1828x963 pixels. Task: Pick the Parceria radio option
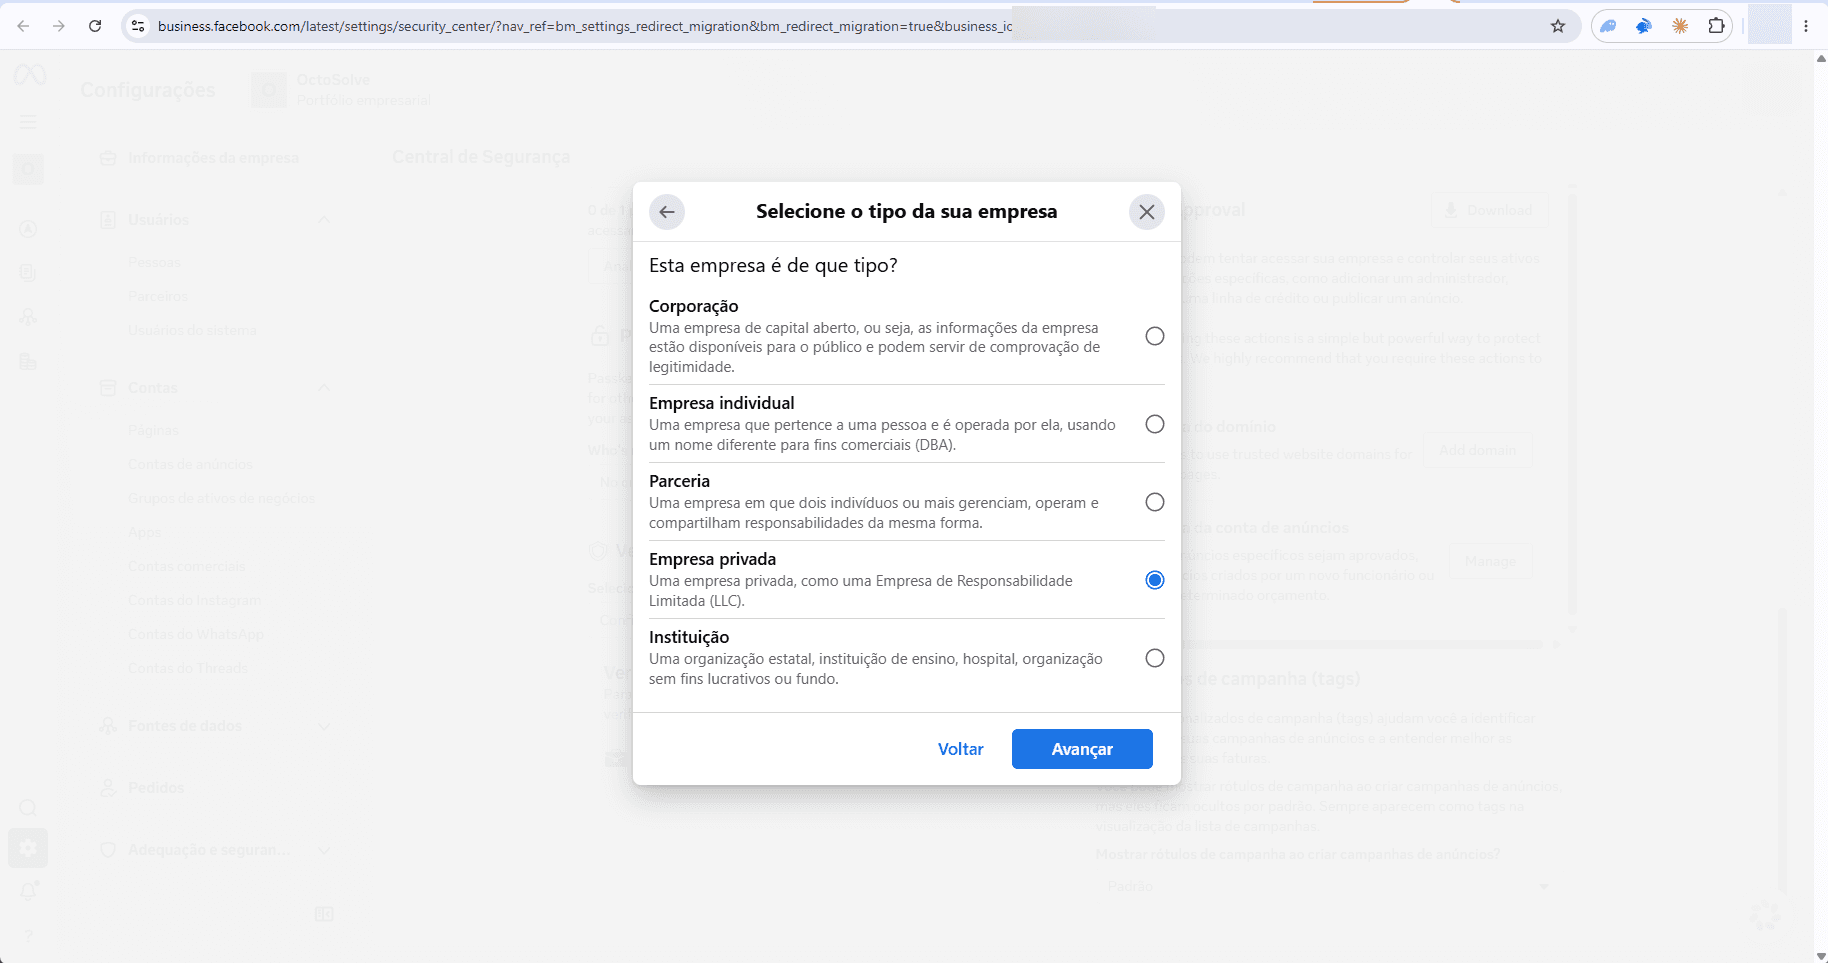pyautogui.click(x=1155, y=502)
